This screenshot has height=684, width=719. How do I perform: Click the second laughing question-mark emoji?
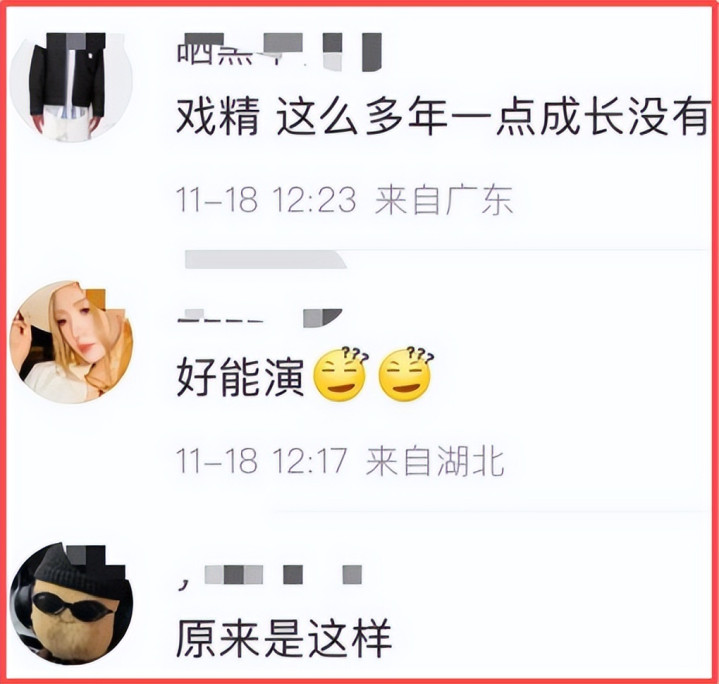pyautogui.click(x=406, y=375)
